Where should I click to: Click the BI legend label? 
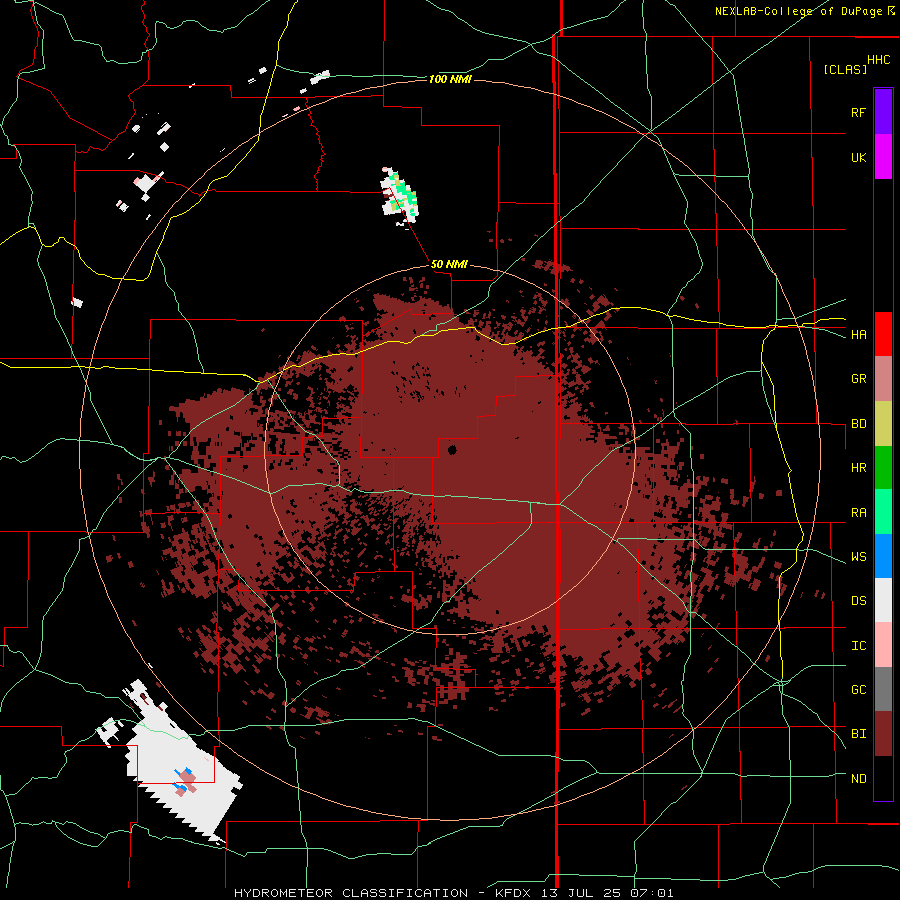tap(858, 734)
